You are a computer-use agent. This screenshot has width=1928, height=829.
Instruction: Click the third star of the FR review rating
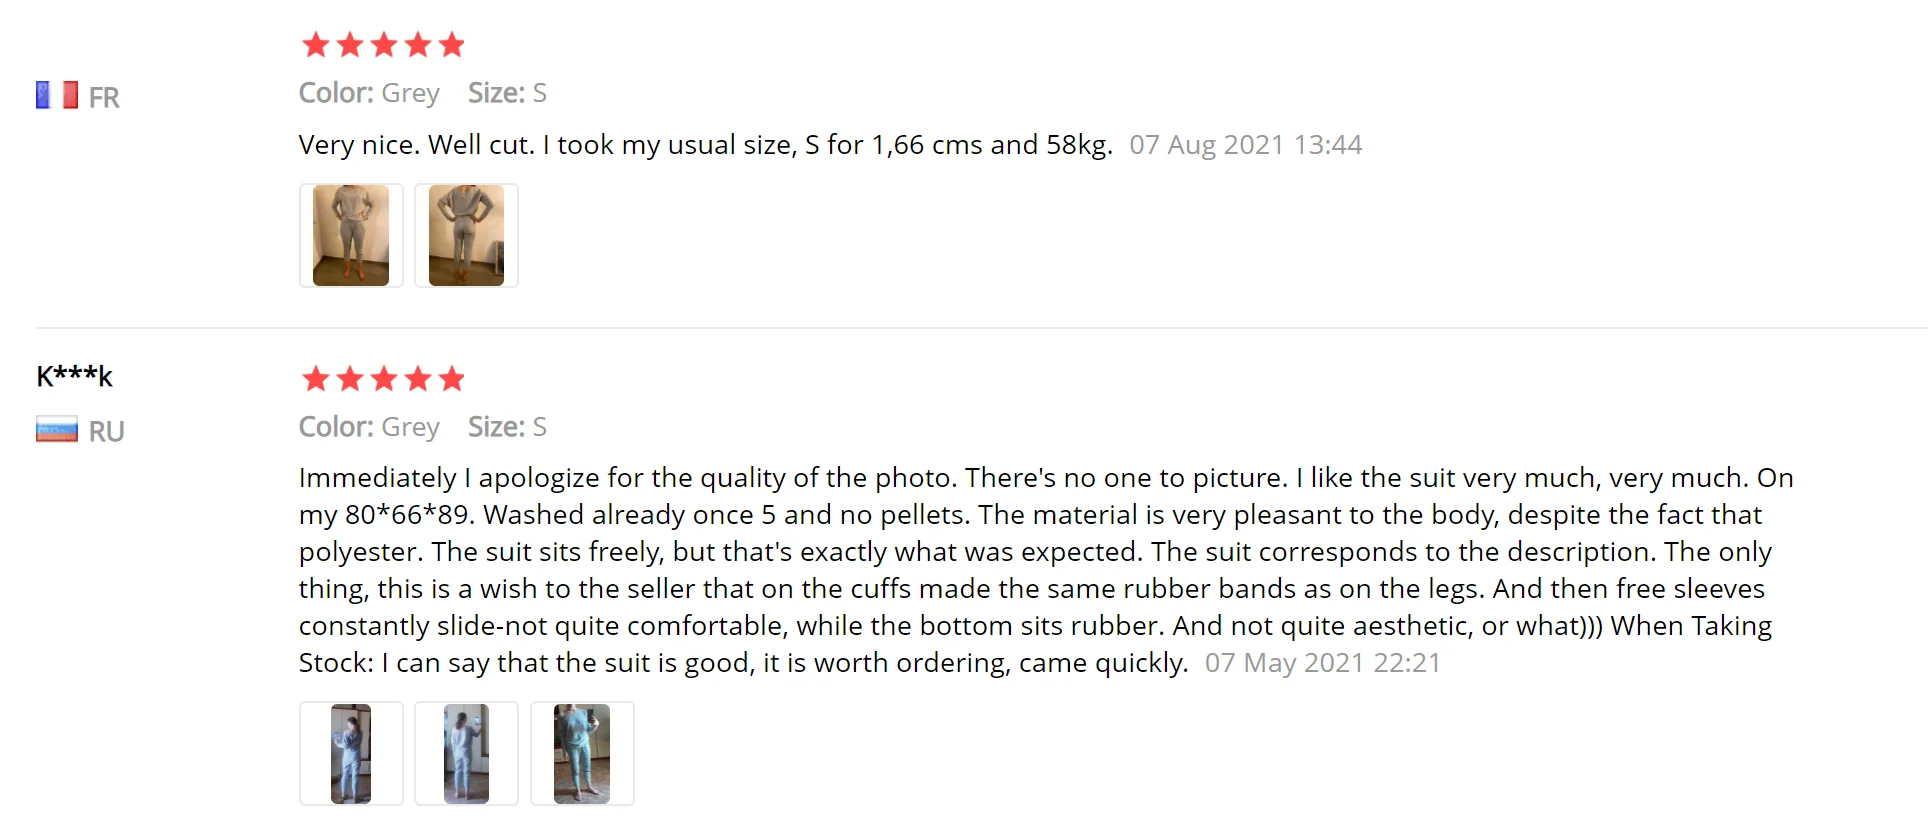tap(384, 45)
